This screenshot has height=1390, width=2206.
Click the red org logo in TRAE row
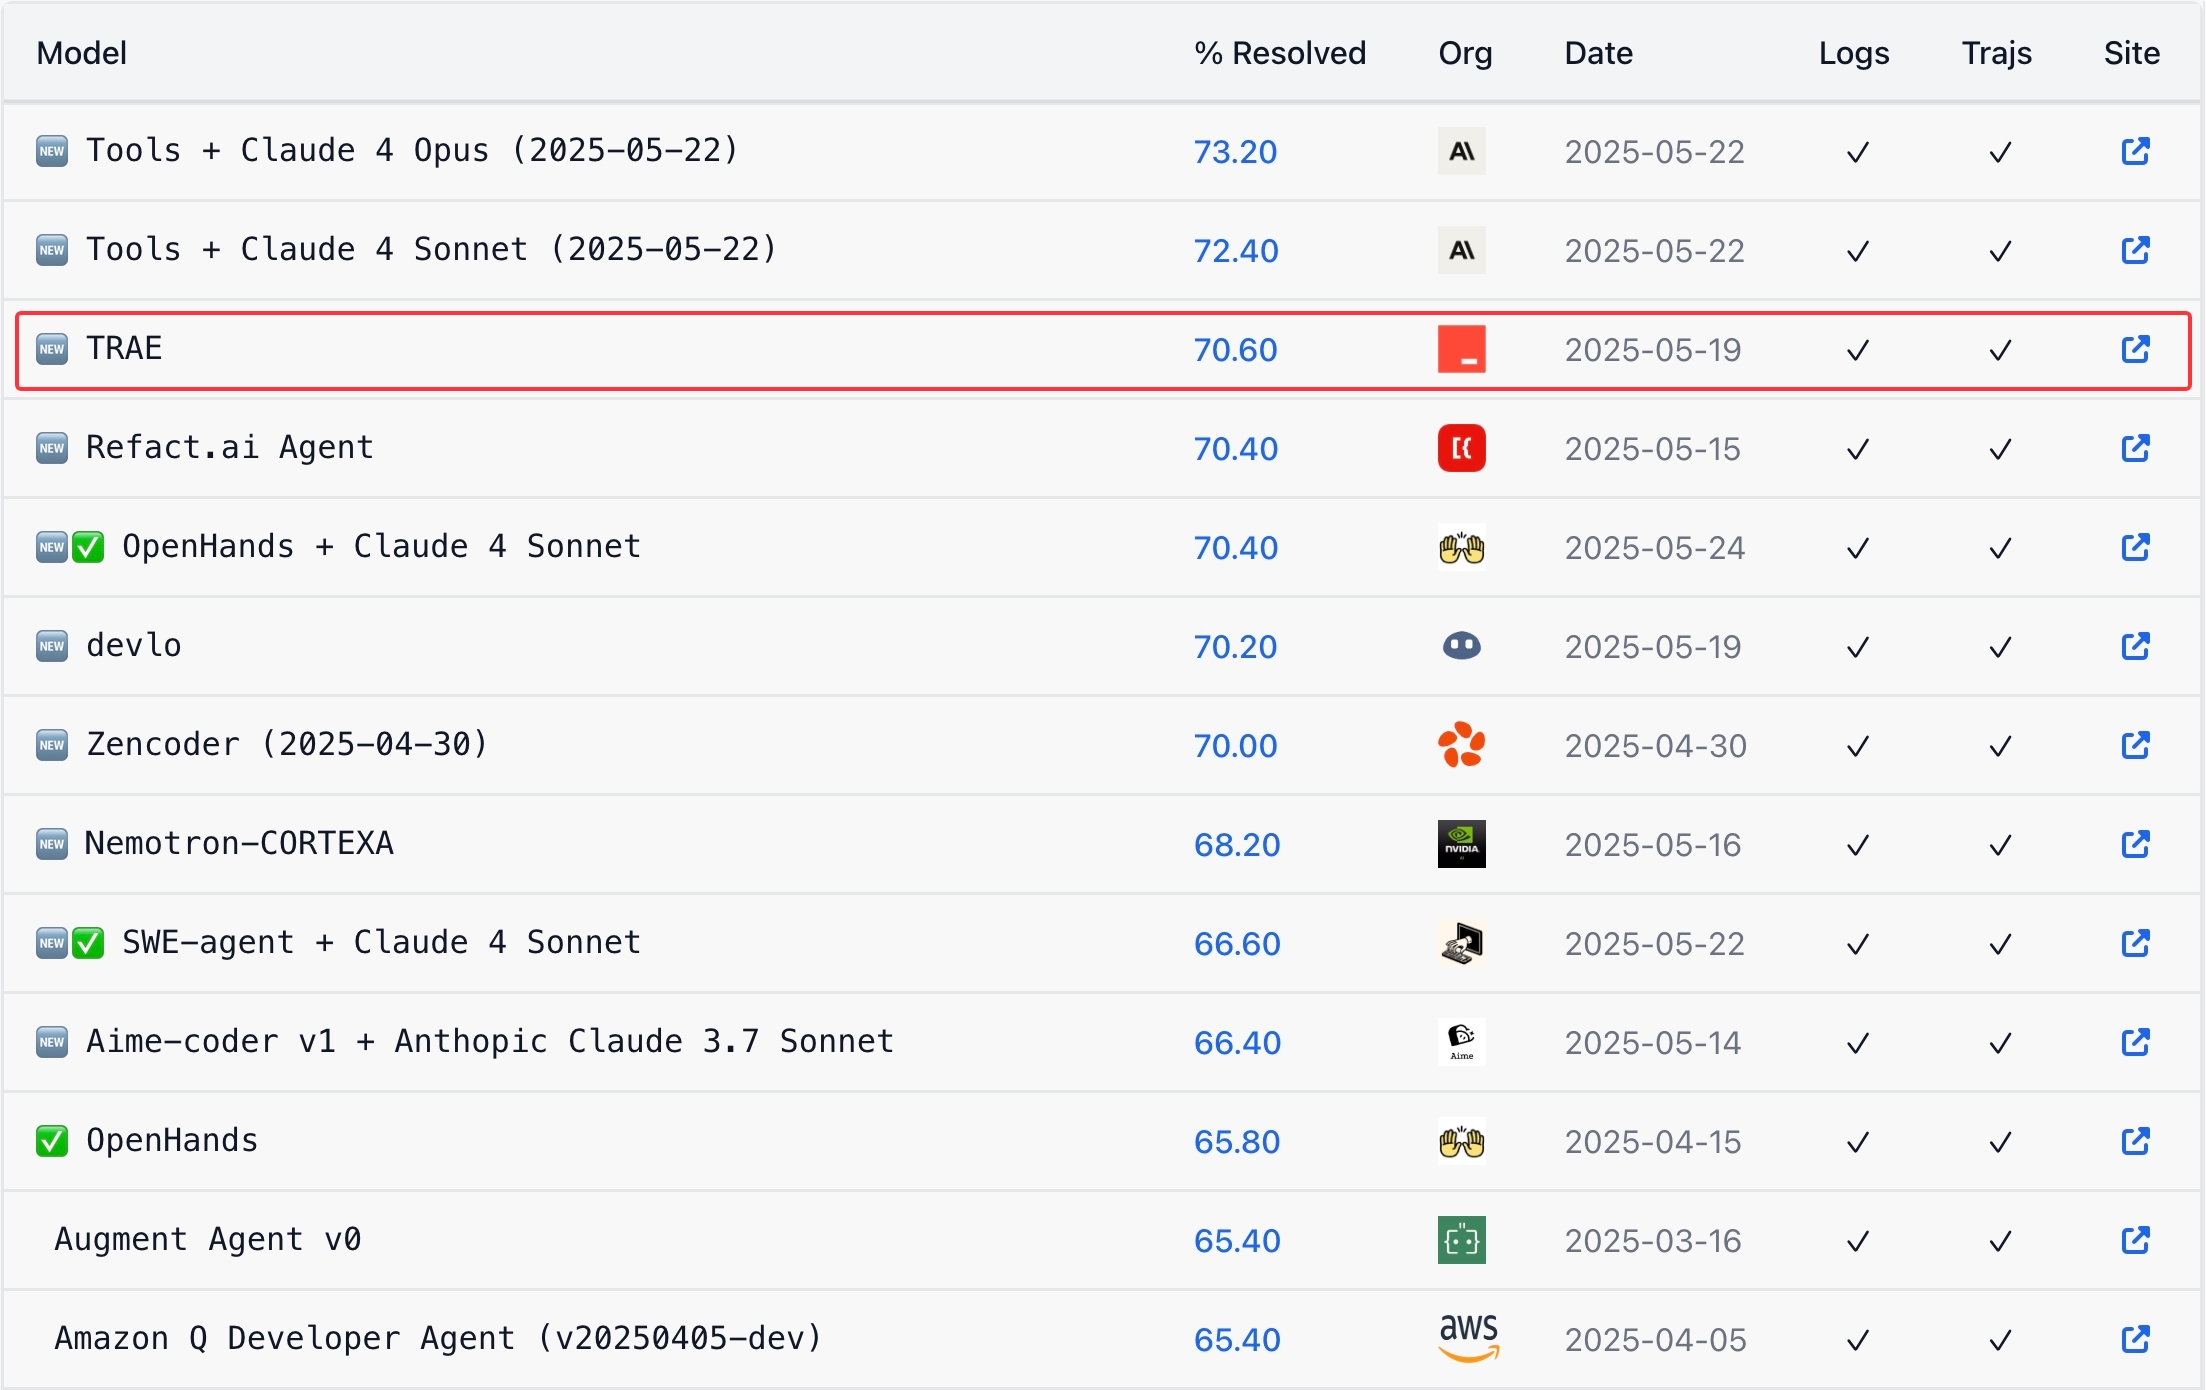[x=1461, y=349]
